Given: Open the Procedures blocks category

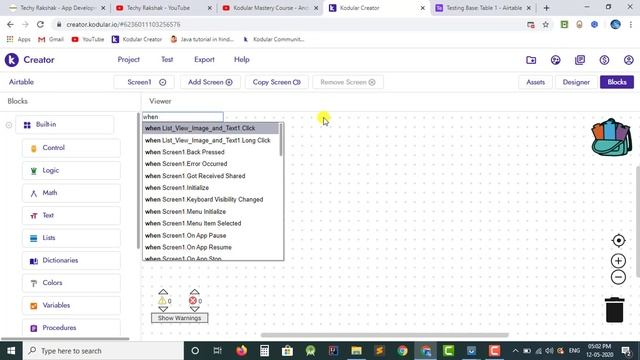Looking at the screenshot, I should [x=71, y=327].
